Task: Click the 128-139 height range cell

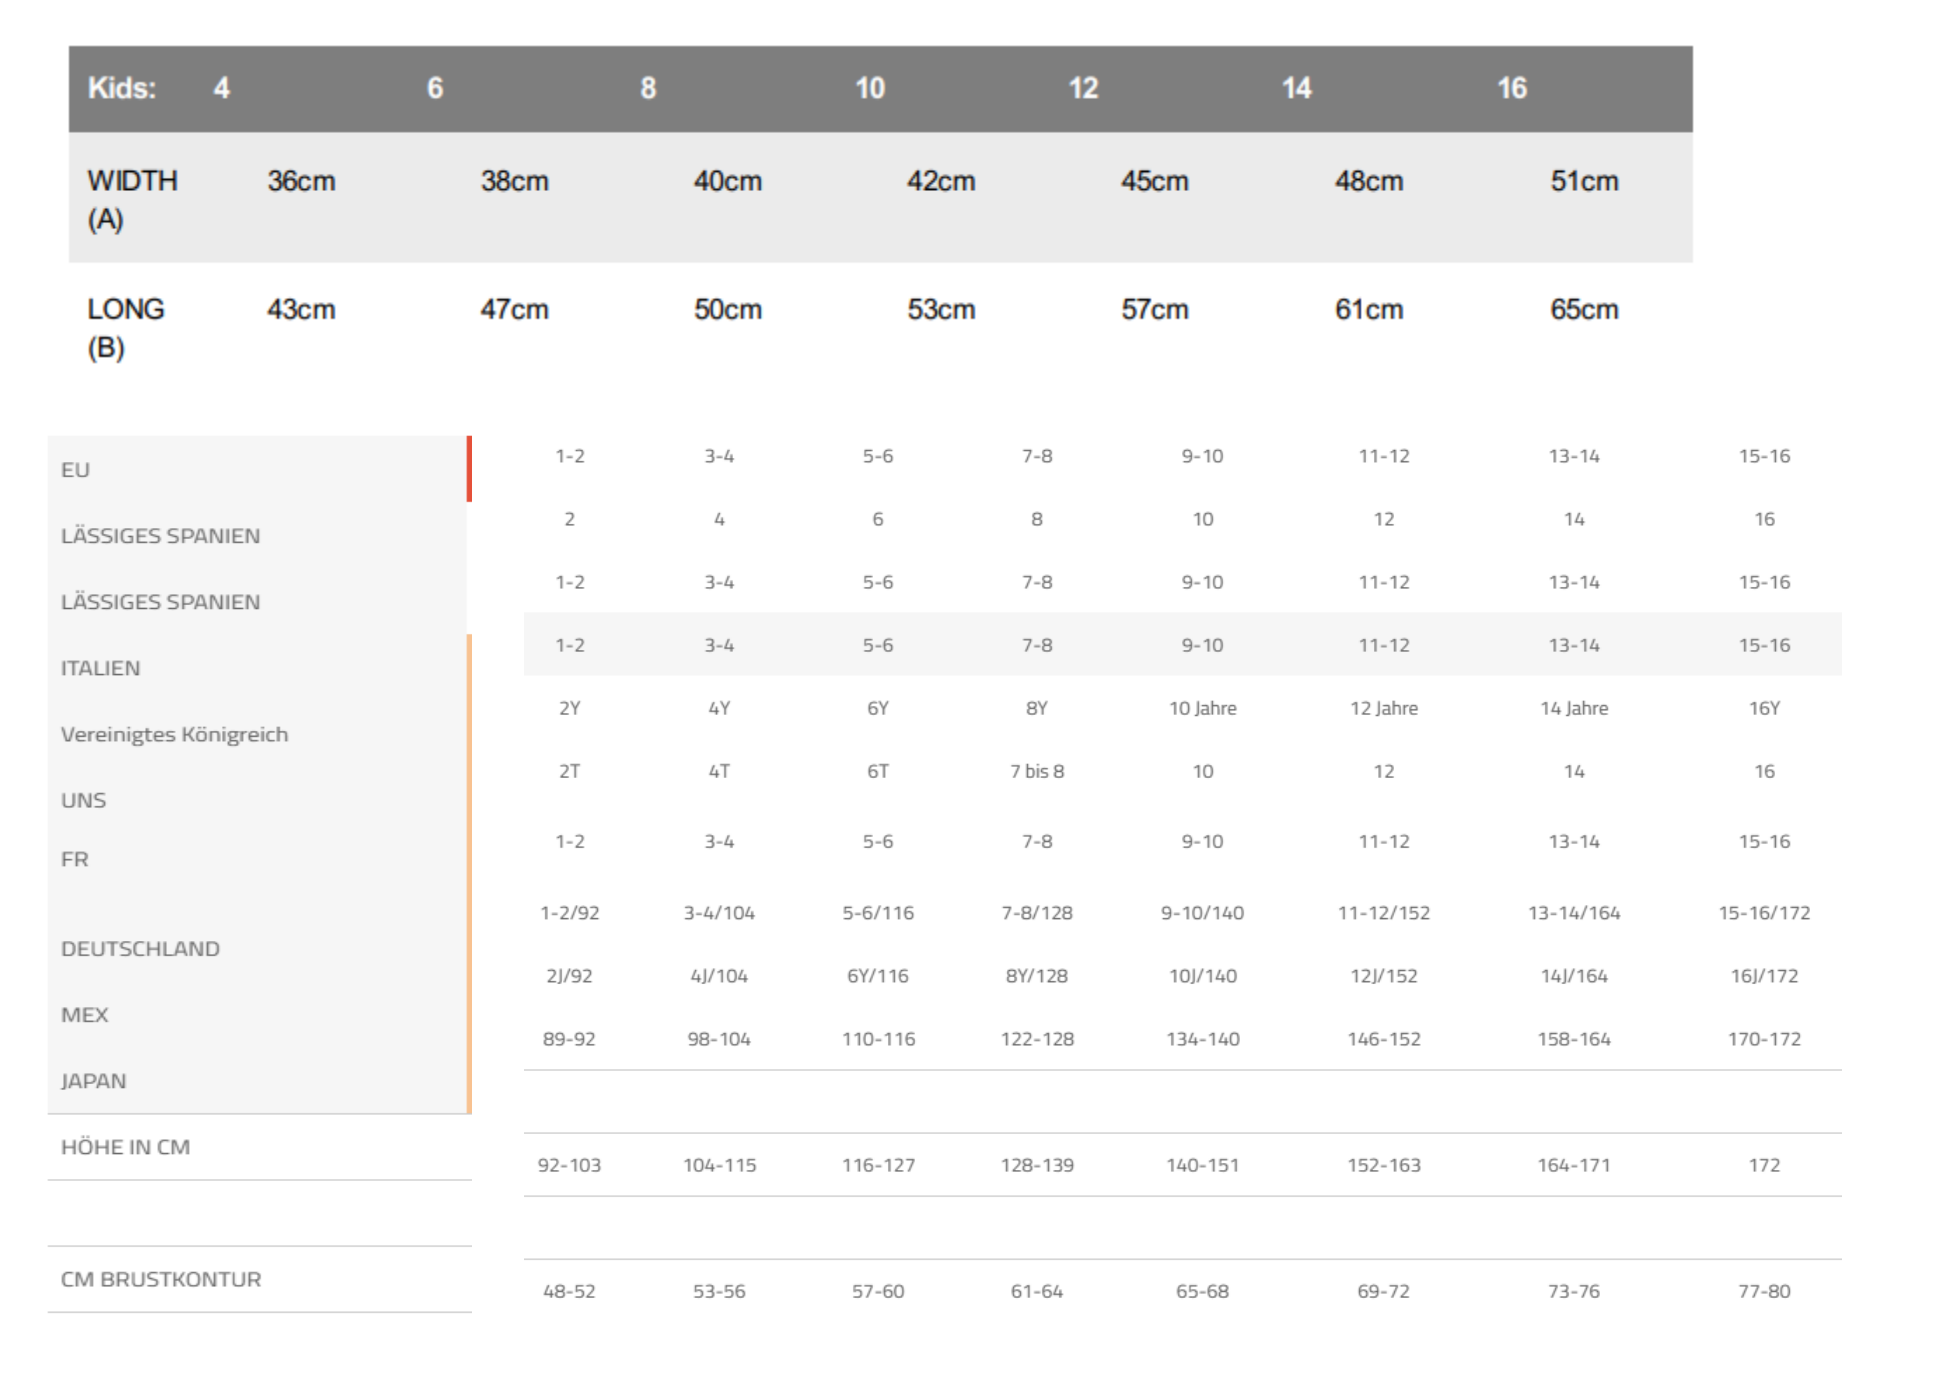Action: pyautogui.click(x=1037, y=1165)
